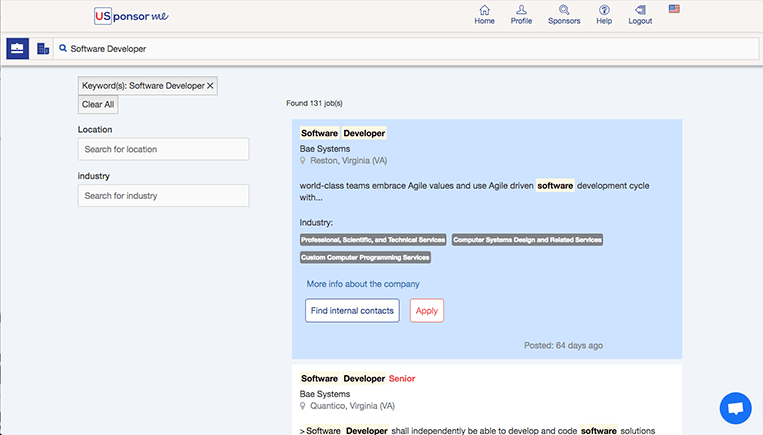Log out of the account
763x435 pixels.
click(640, 15)
